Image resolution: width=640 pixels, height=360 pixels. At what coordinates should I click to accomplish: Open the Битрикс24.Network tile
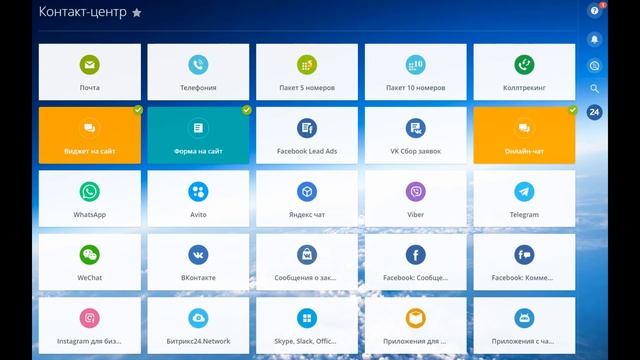(198, 325)
